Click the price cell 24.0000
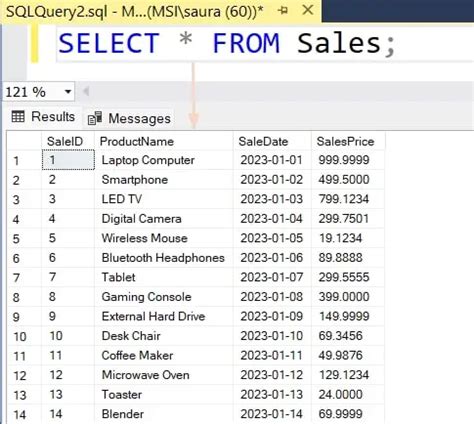 coord(348,394)
